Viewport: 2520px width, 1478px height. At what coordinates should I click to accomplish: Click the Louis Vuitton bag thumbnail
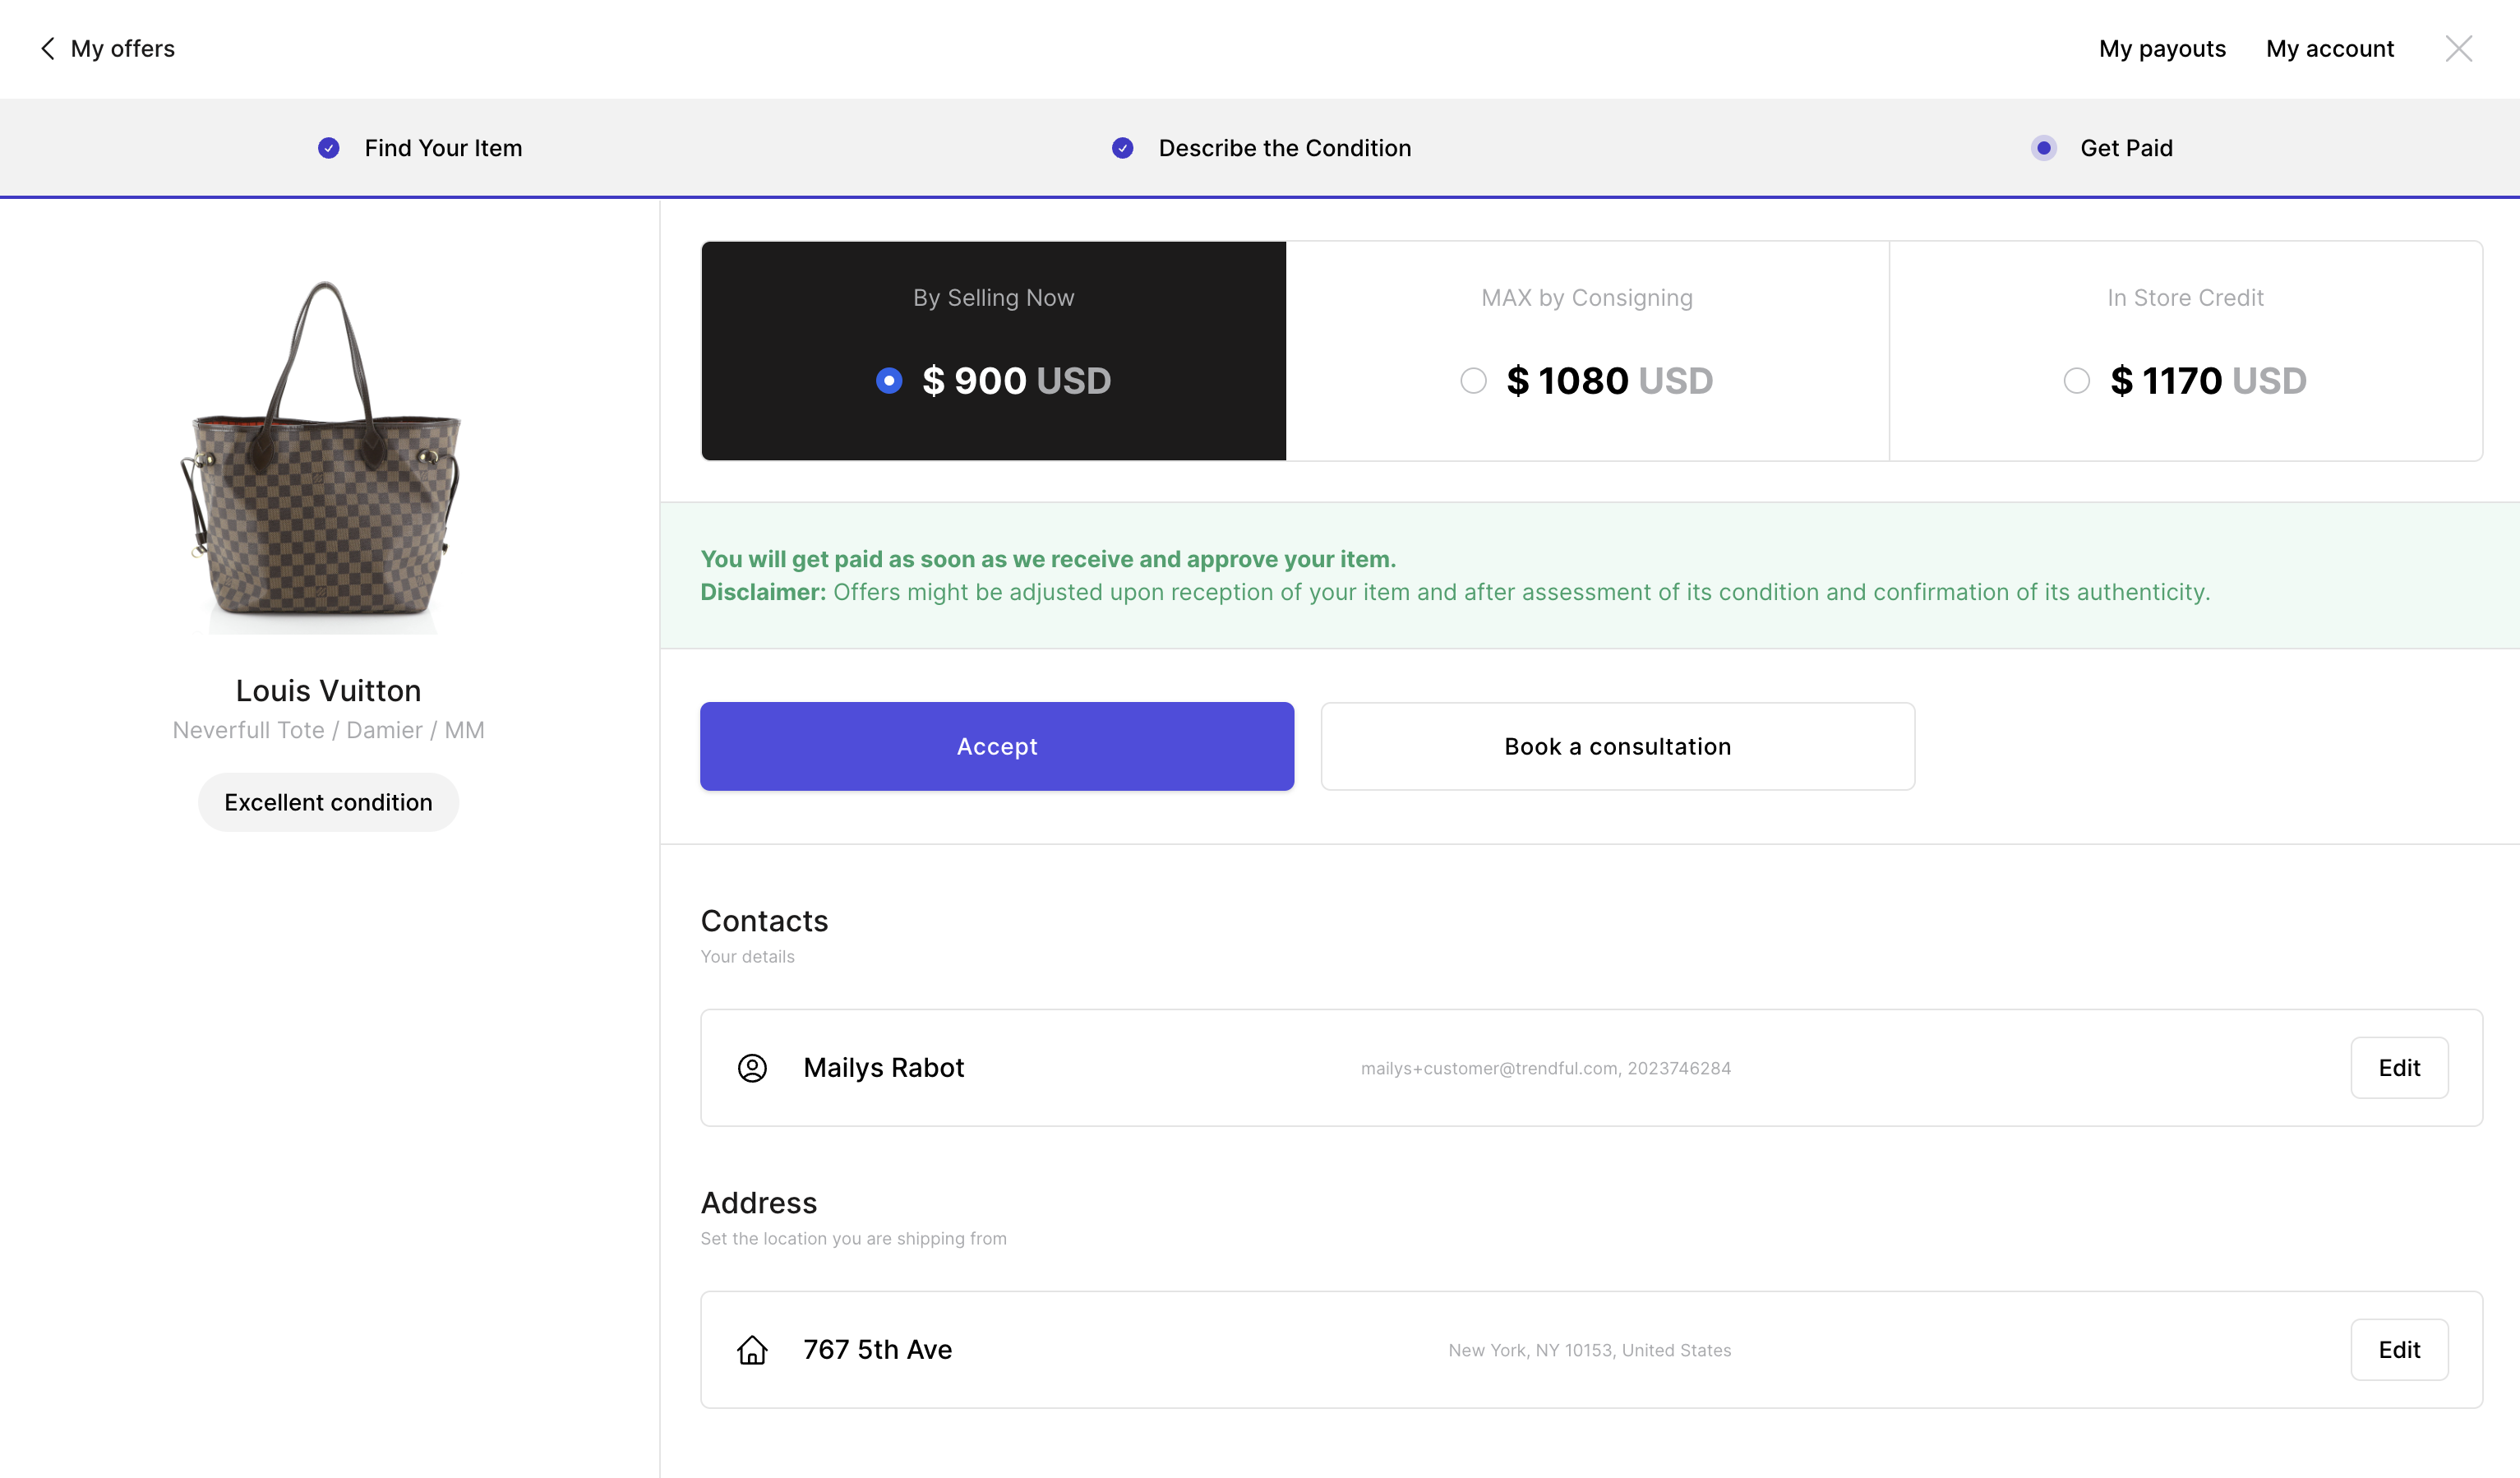click(322, 455)
